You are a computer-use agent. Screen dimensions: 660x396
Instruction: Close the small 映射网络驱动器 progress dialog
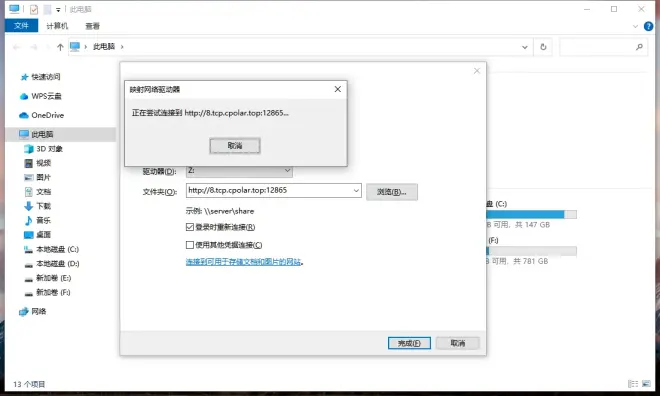click(x=338, y=89)
